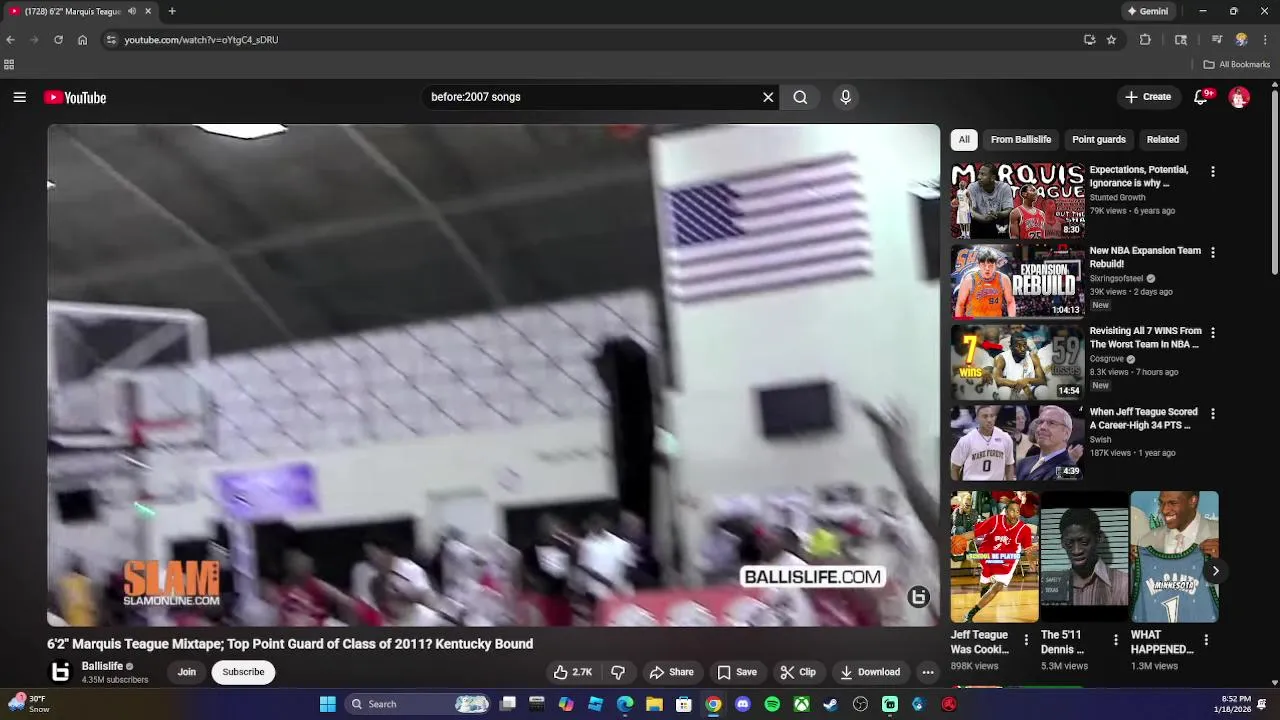Open Steam from the taskbar
The image size is (1280, 720).
pyautogui.click(x=830, y=704)
